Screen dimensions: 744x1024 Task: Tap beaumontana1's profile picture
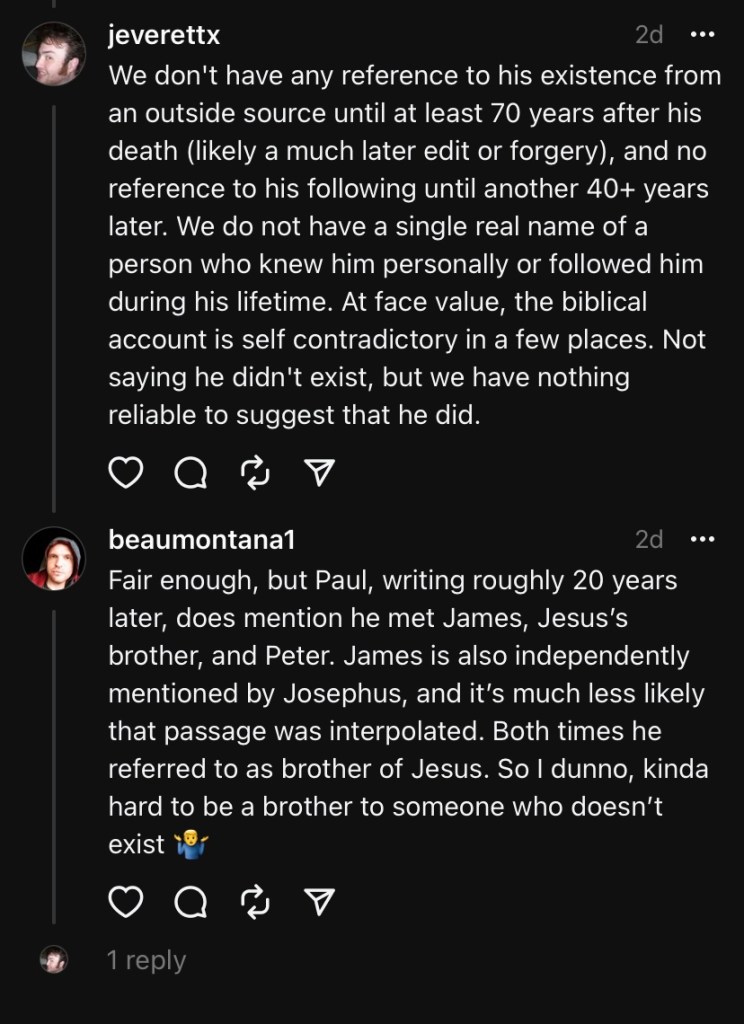tap(54, 558)
